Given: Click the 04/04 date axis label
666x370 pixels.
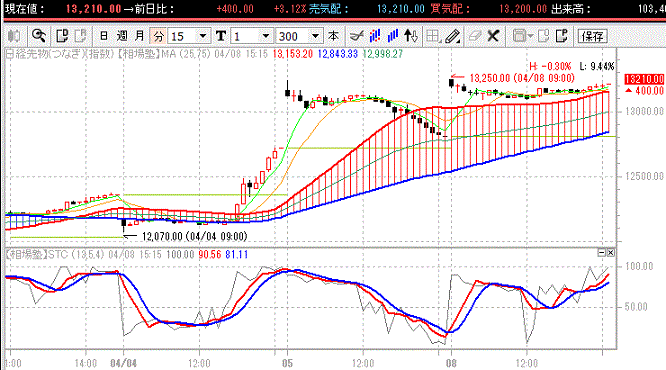Looking at the screenshot, I should point(124,363).
